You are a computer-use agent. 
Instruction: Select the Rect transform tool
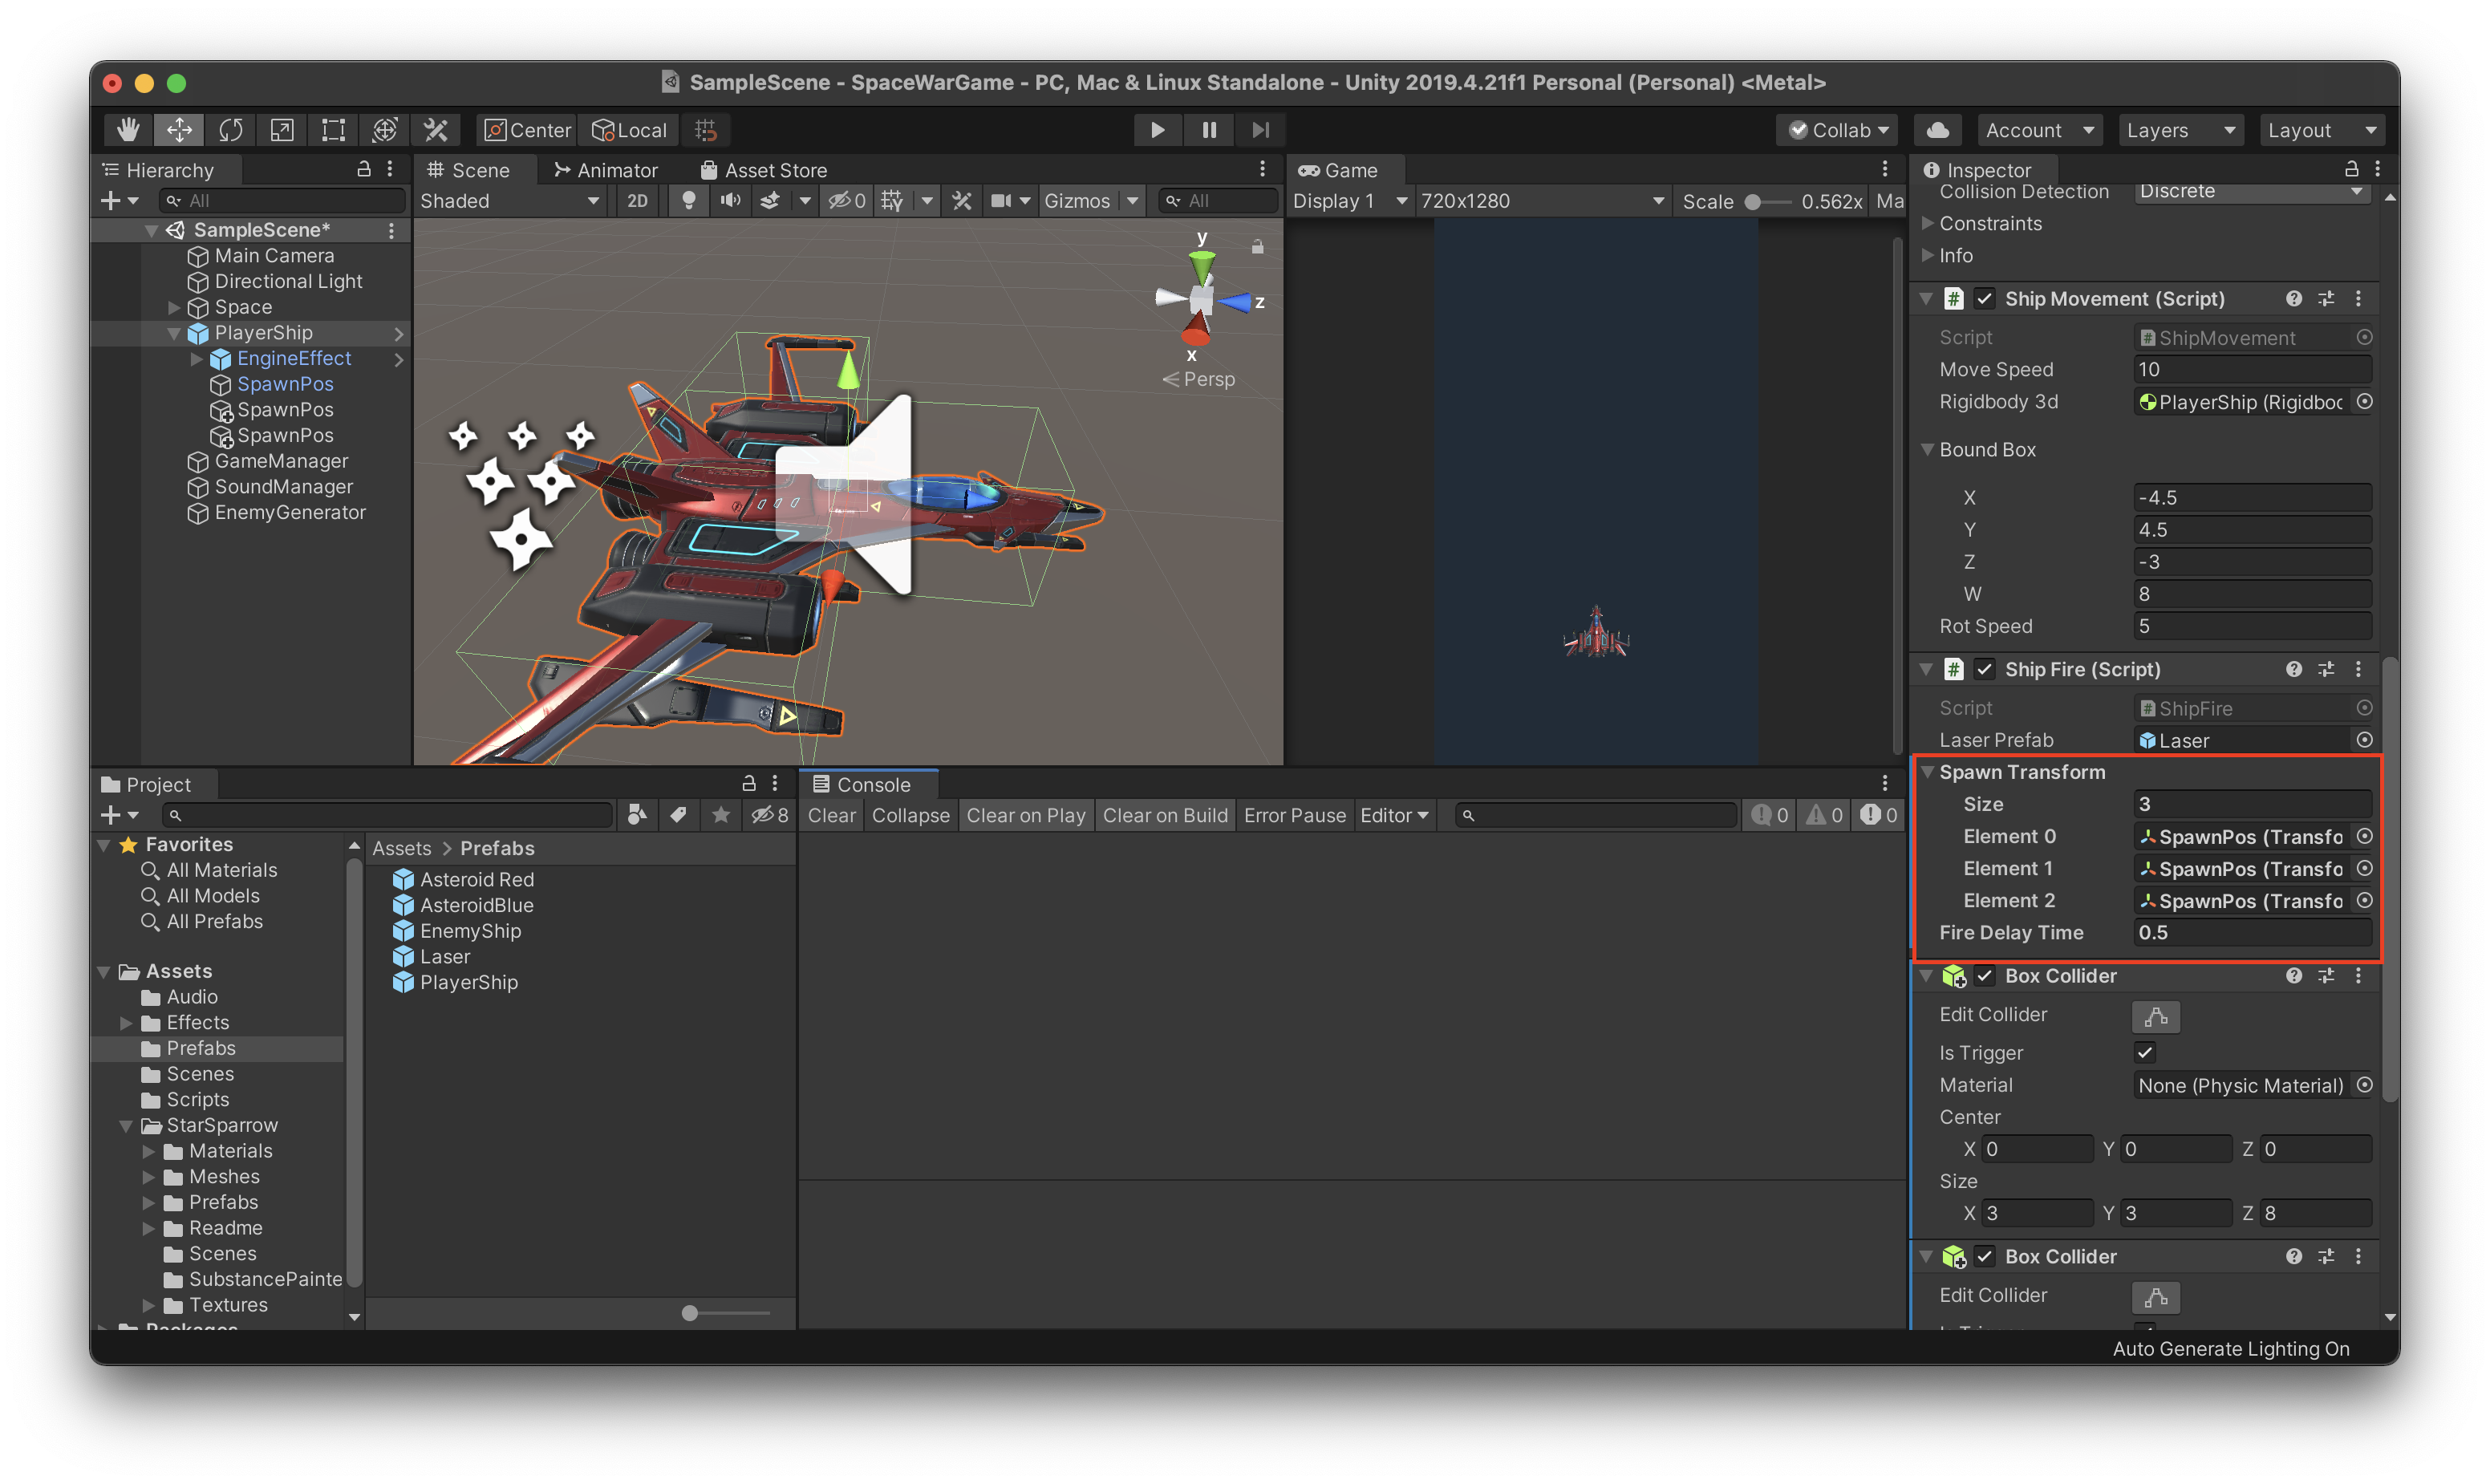333,130
